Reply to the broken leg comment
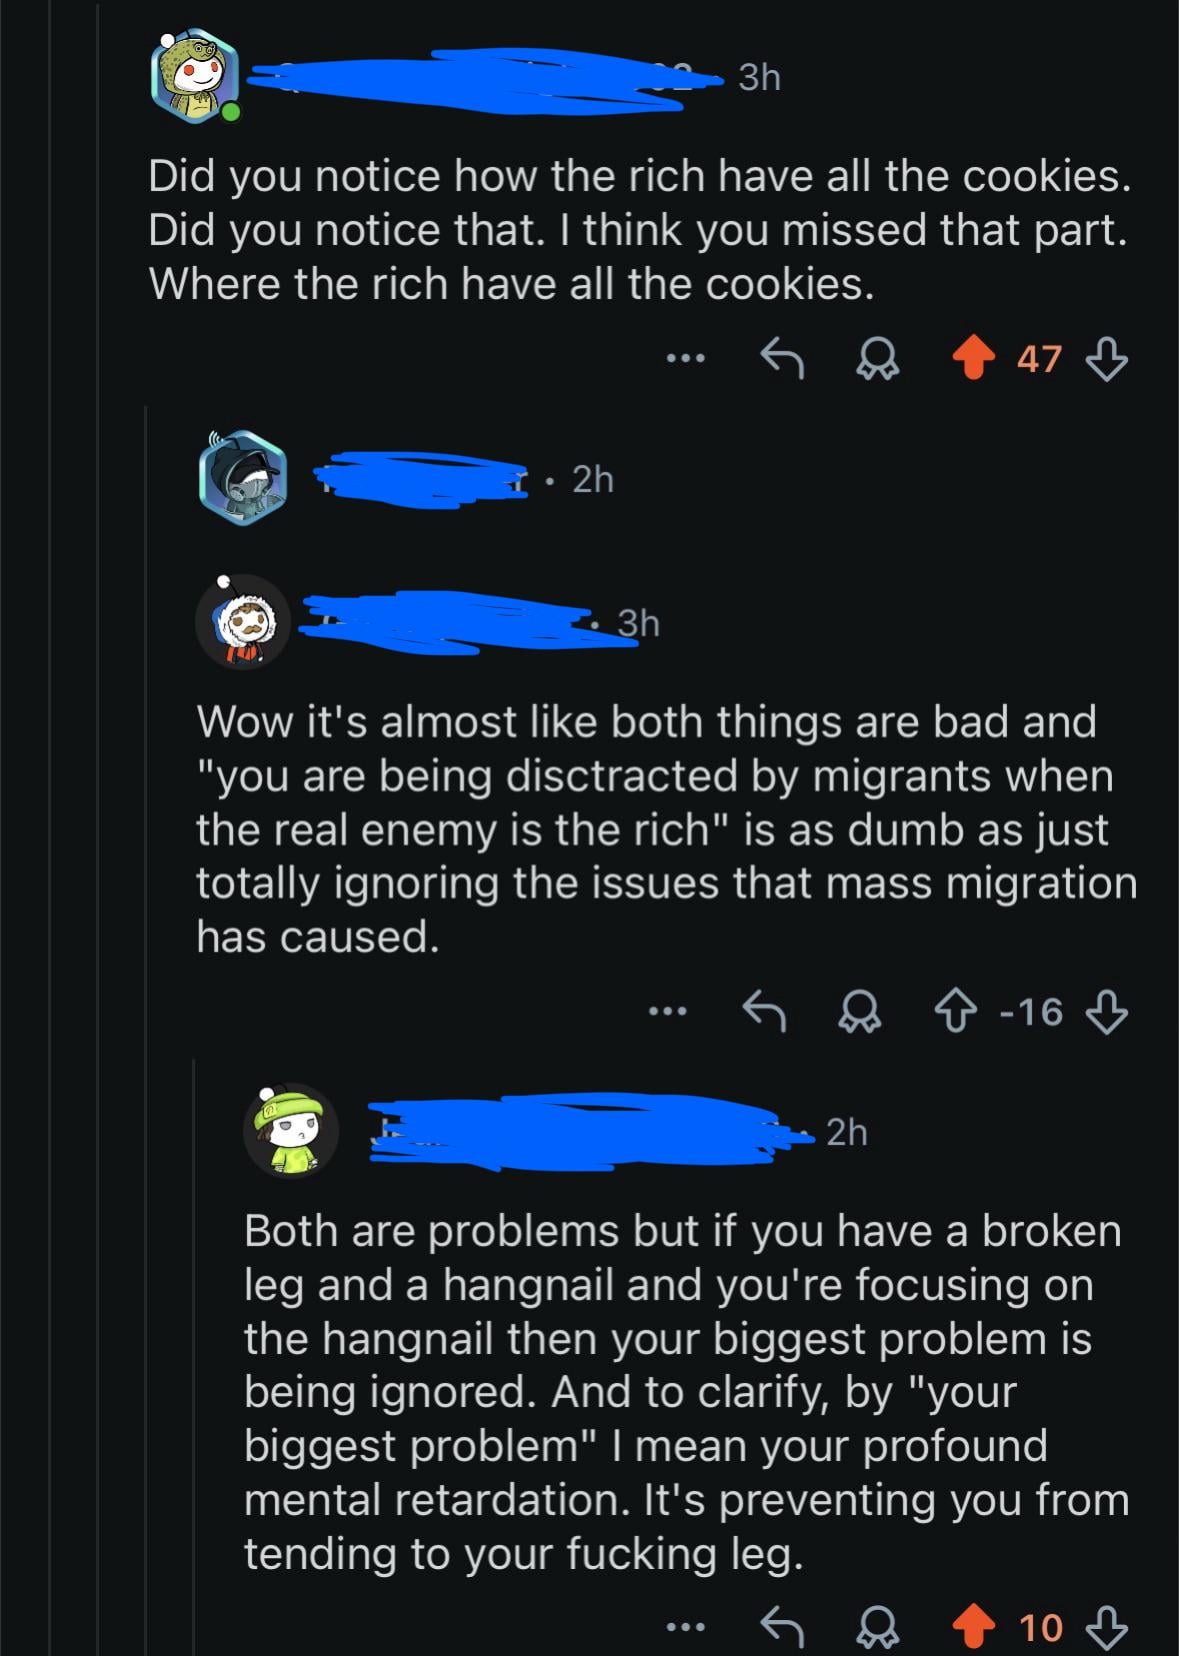The image size is (1179, 1656). (783, 1627)
